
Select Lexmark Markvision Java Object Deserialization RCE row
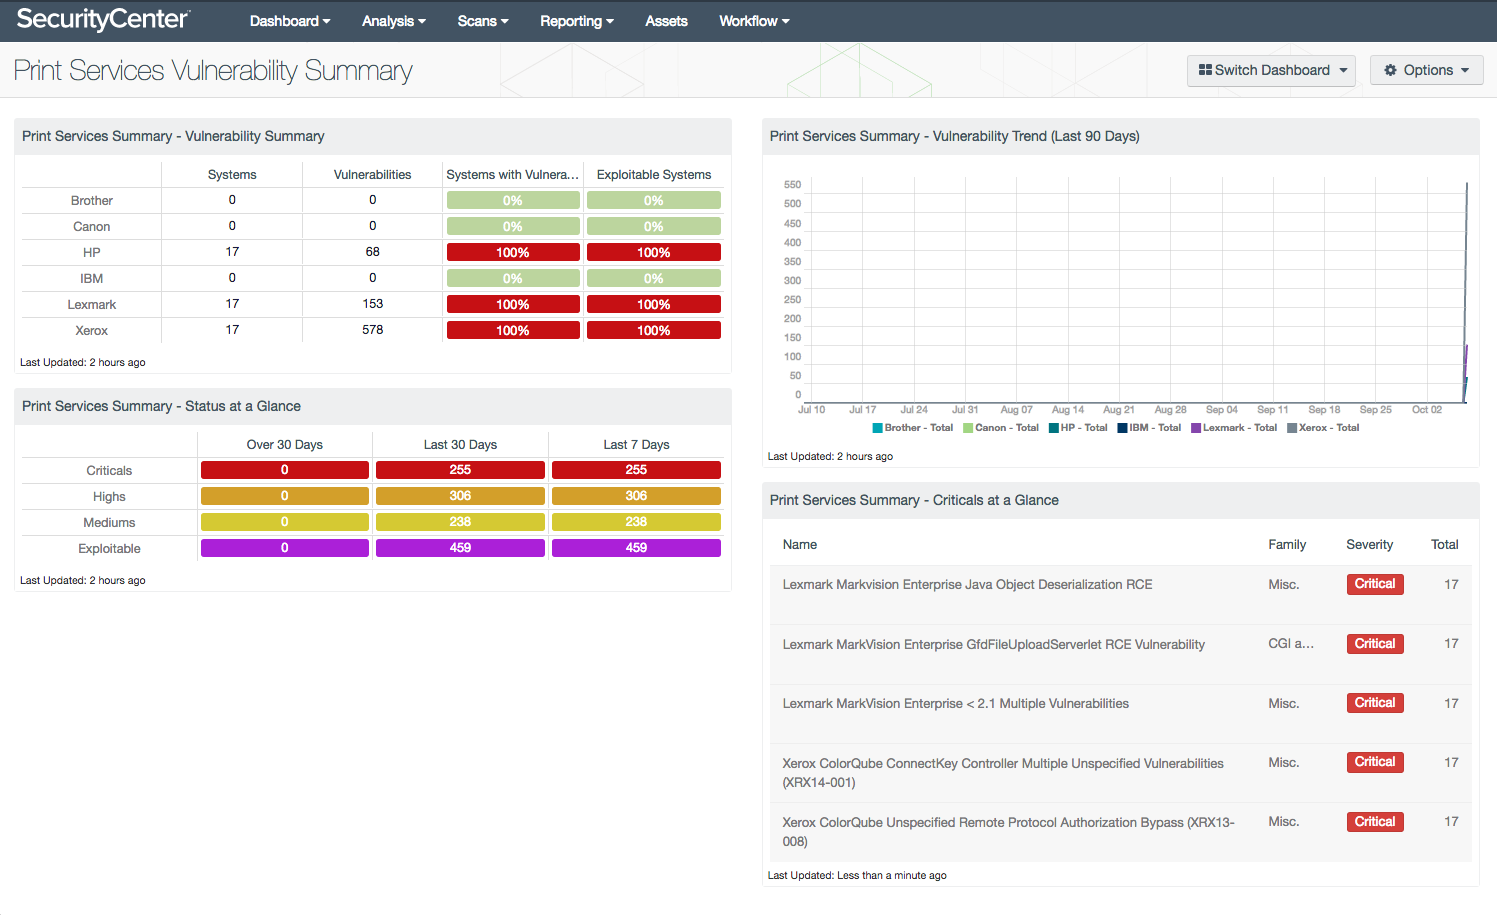click(x=1121, y=595)
